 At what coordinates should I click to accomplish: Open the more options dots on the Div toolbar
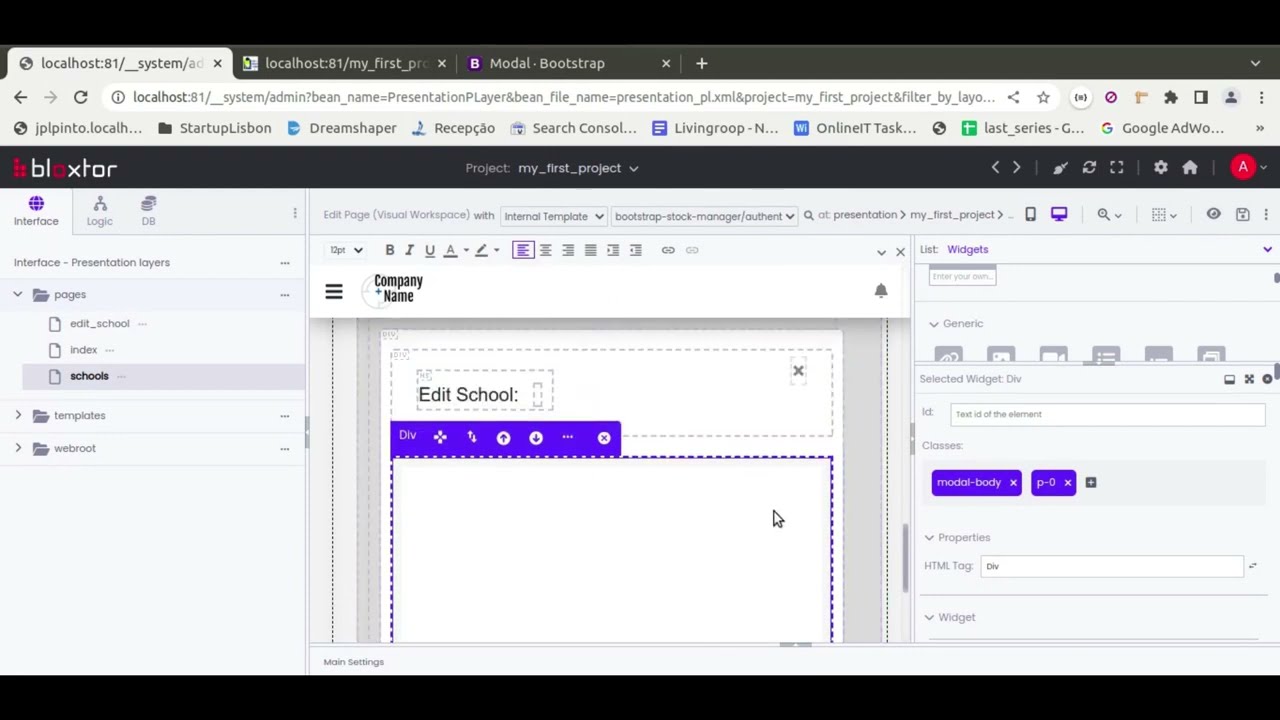(x=568, y=437)
